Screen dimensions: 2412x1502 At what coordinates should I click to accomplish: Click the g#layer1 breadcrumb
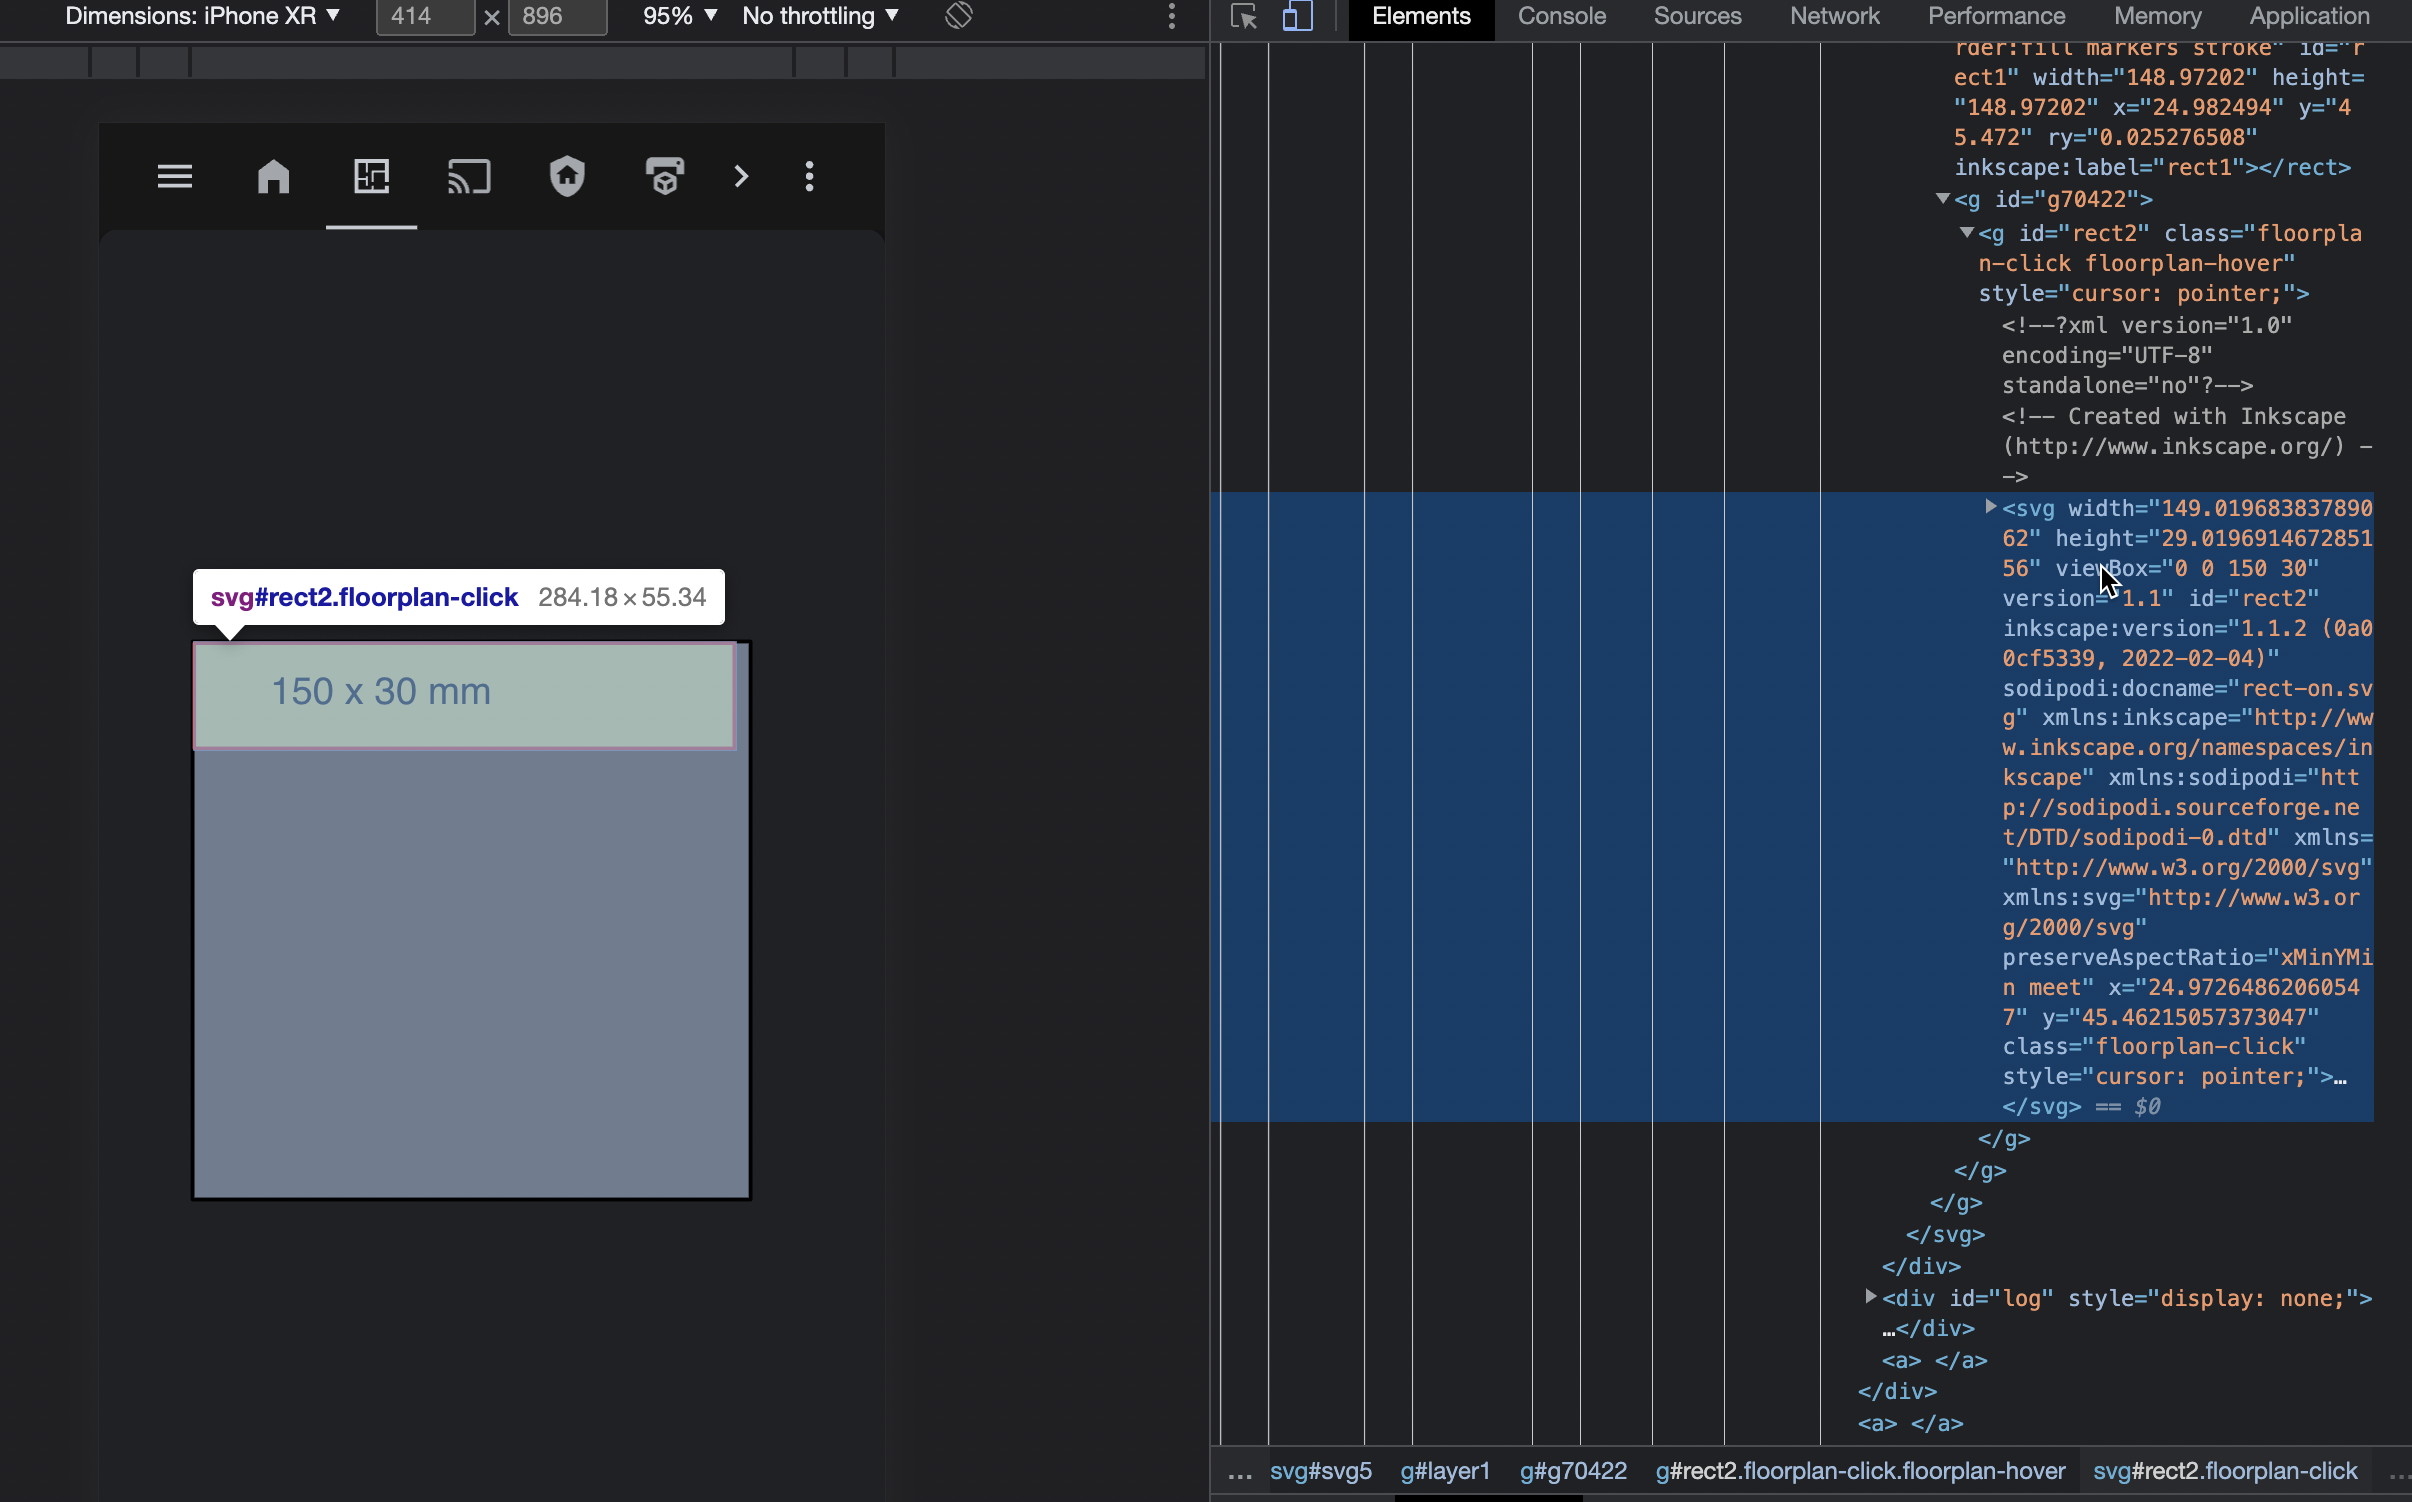coord(1444,1471)
